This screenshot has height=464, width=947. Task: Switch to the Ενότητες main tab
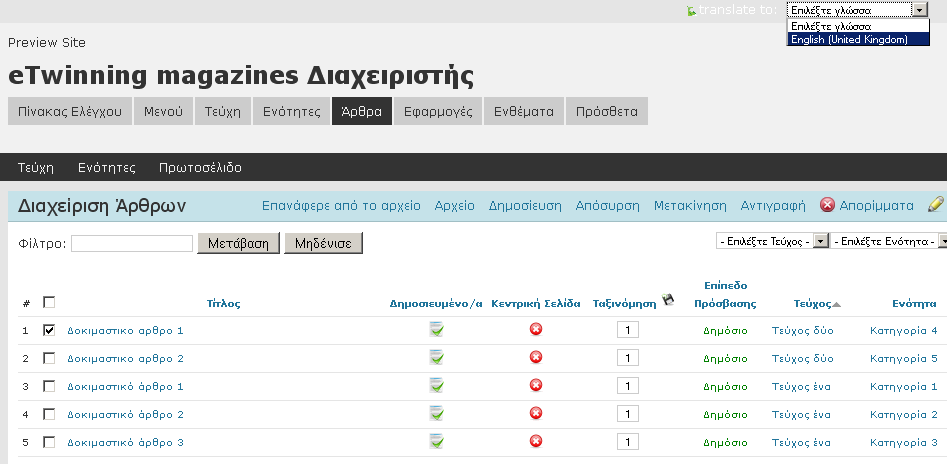[292, 111]
